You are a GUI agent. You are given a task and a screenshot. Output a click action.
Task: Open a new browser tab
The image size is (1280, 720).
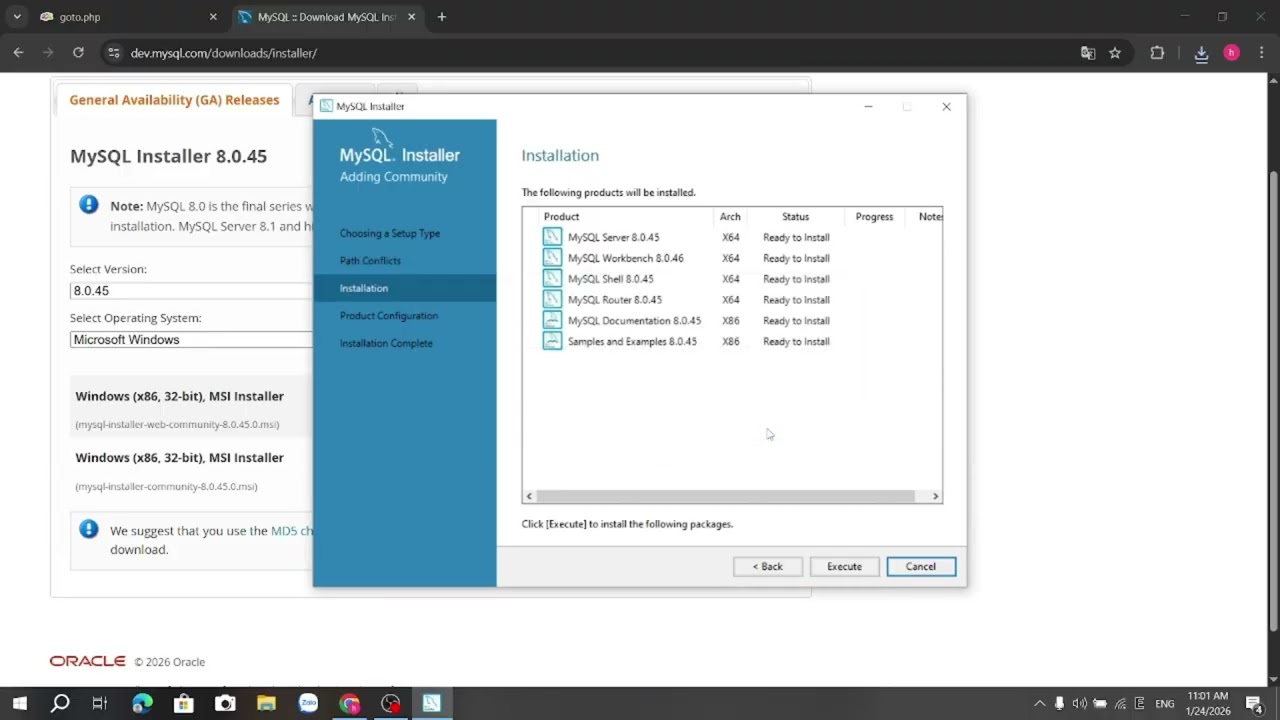tap(441, 17)
